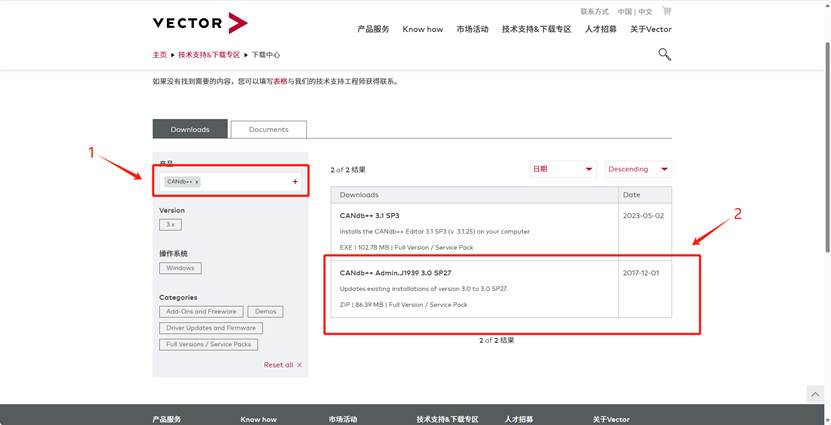
Task: Switch to the Downloads tab
Action: 190,129
